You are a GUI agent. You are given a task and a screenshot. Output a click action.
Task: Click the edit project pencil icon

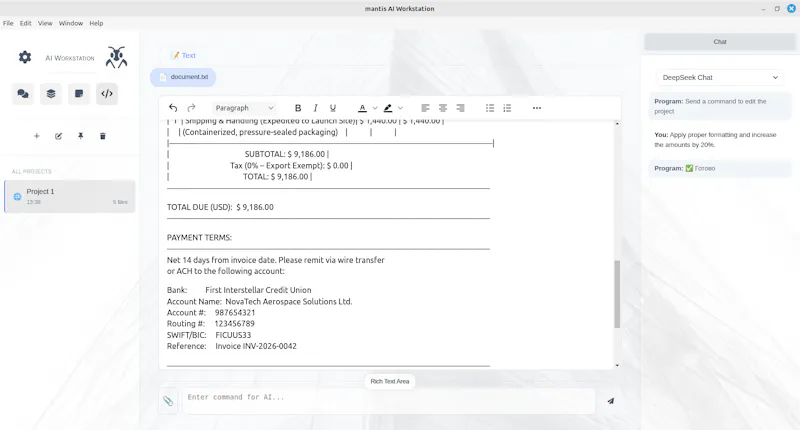[x=58, y=136]
